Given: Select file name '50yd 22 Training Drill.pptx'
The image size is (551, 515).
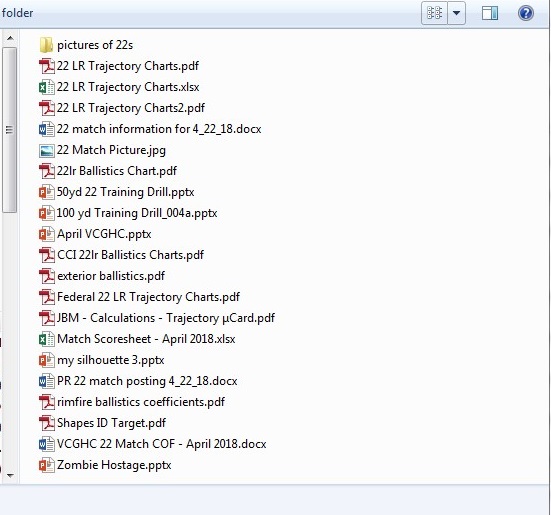Looking at the screenshot, I should pos(125,193).
